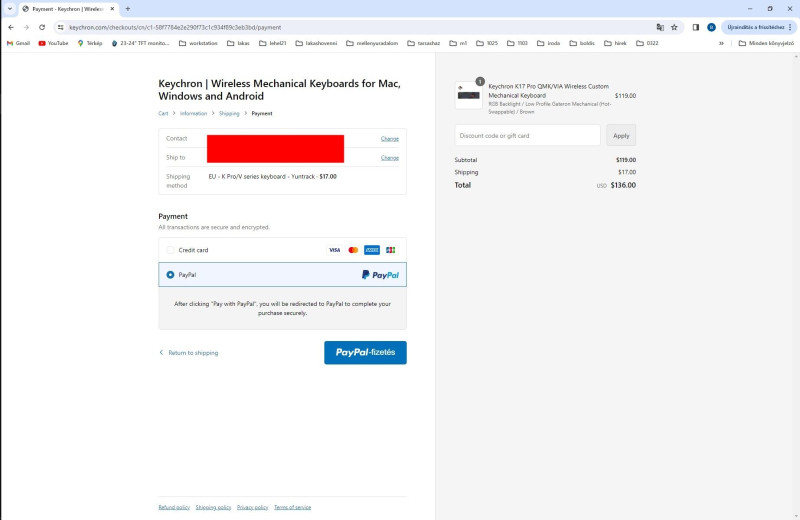Open the browser side panel icon
The height and width of the screenshot is (520, 800).
pyautogui.click(x=695, y=28)
